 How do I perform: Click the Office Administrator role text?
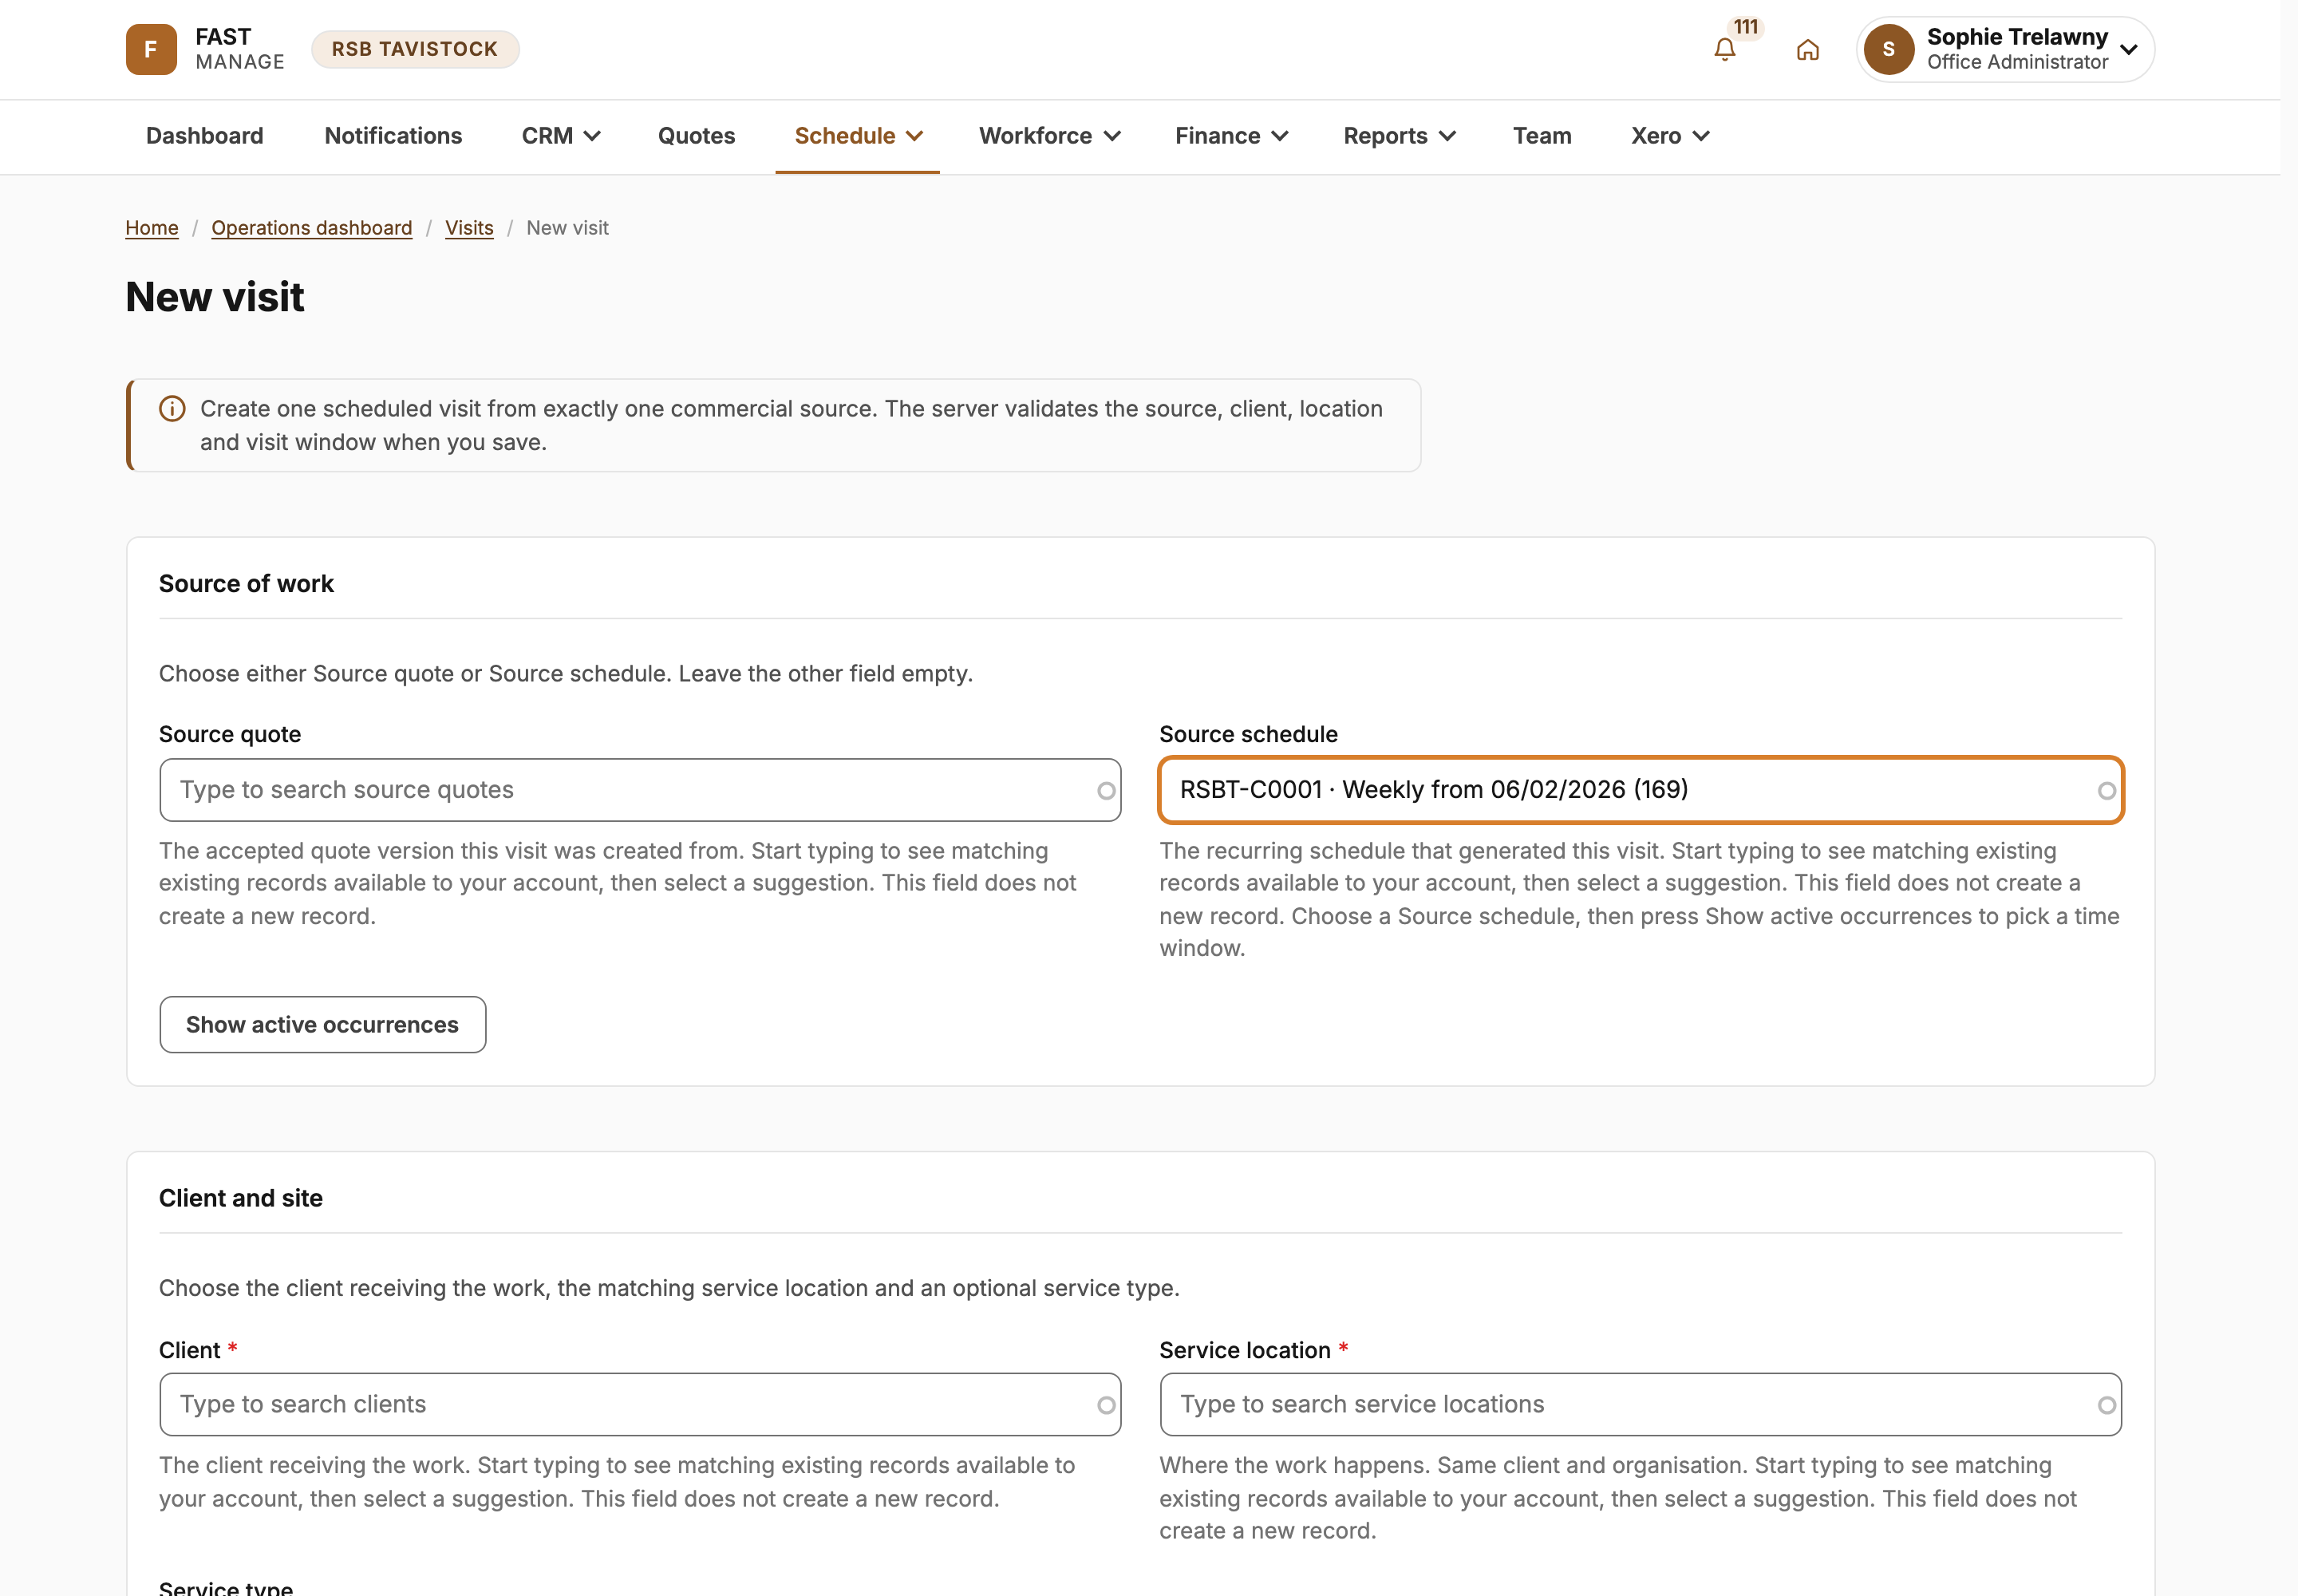(x=2017, y=62)
